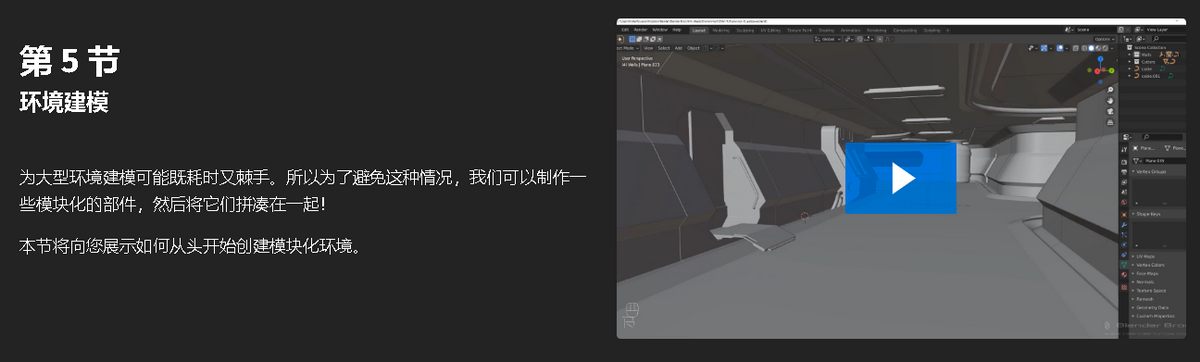This screenshot has height=362, width=1200.
Task: Select the cable object in outliner
Action: [x=1146, y=69]
